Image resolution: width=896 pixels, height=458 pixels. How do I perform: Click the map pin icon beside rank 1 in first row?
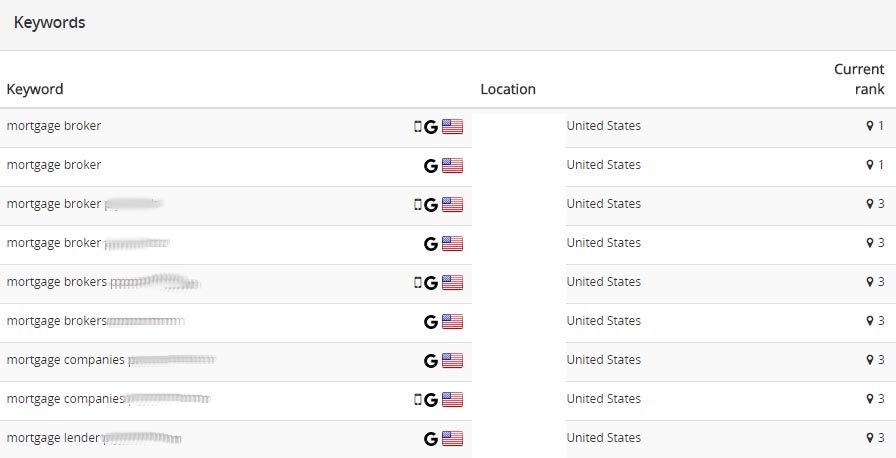(870, 126)
